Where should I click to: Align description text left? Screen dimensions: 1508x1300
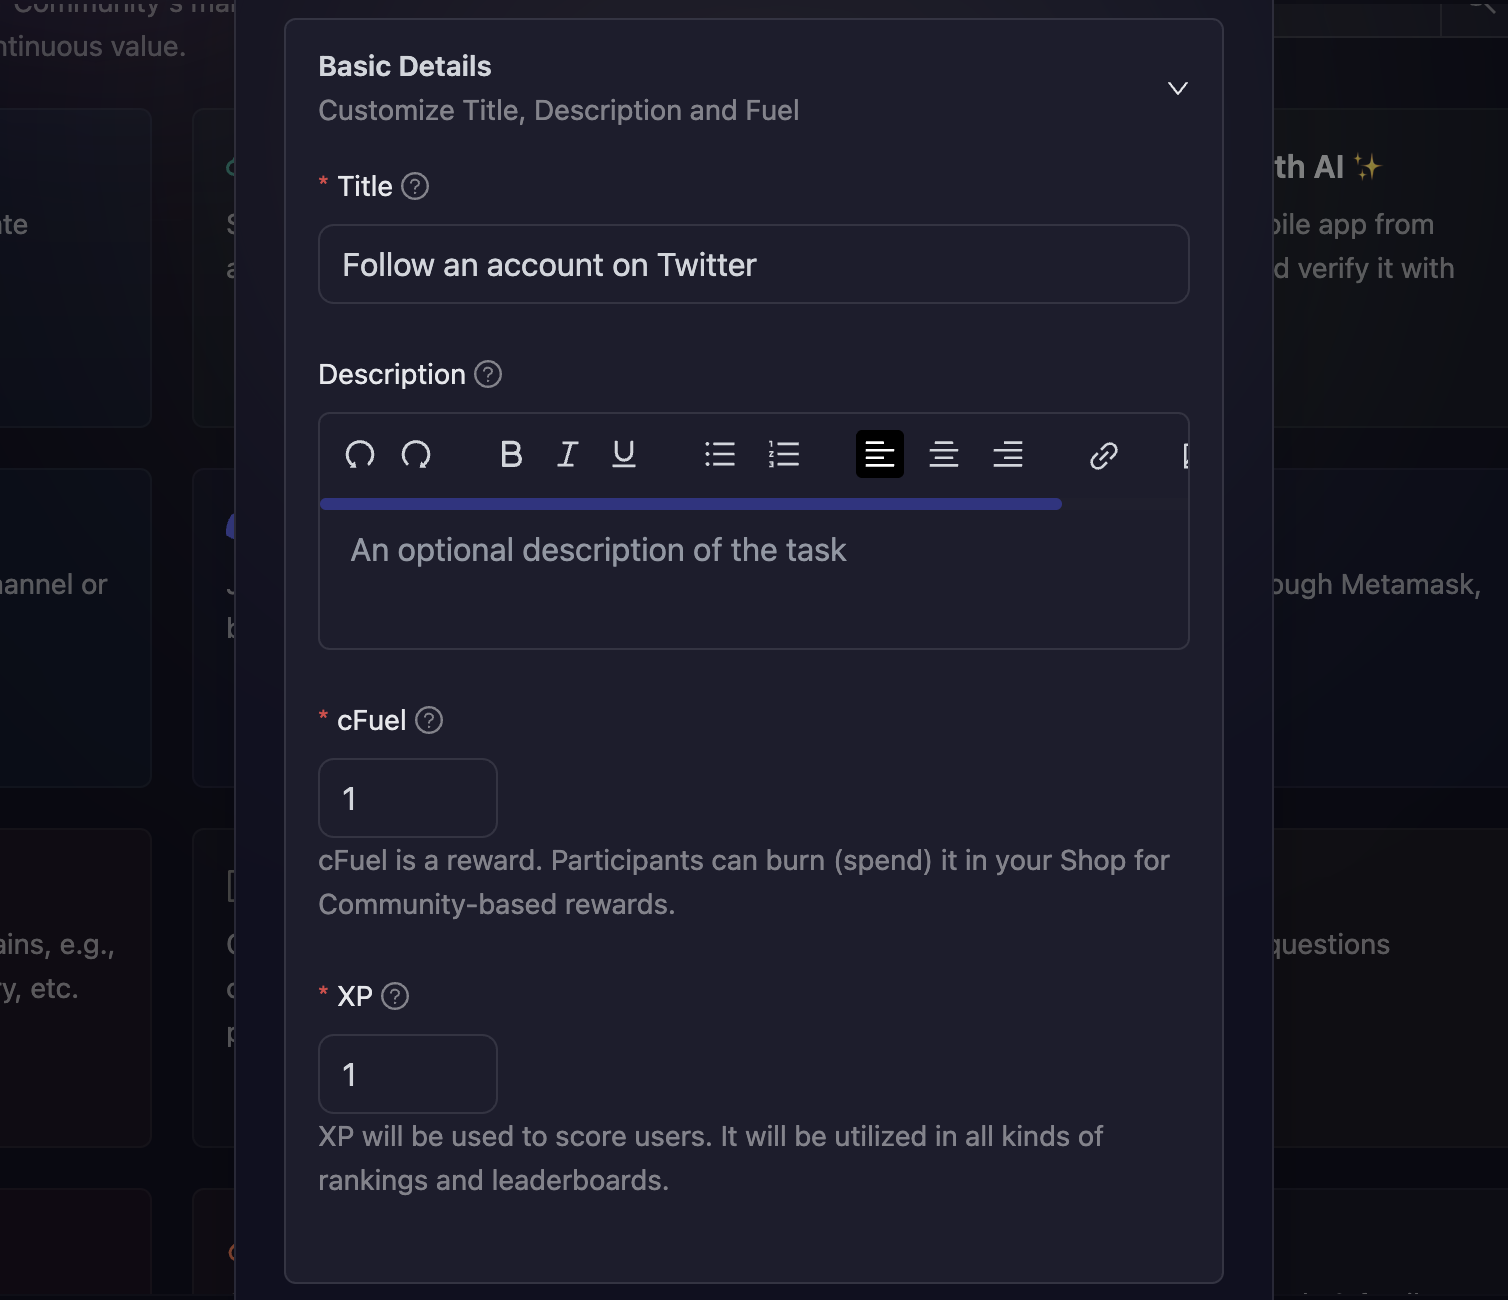[x=880, y=455]
